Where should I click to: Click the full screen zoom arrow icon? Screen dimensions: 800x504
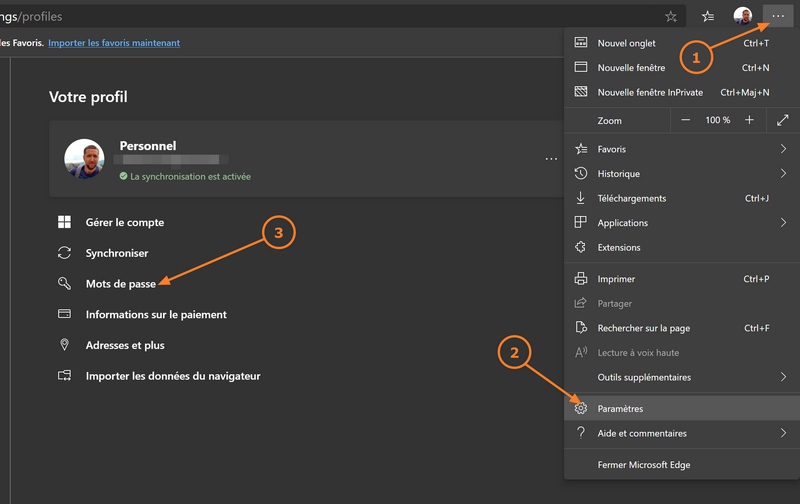782,120
